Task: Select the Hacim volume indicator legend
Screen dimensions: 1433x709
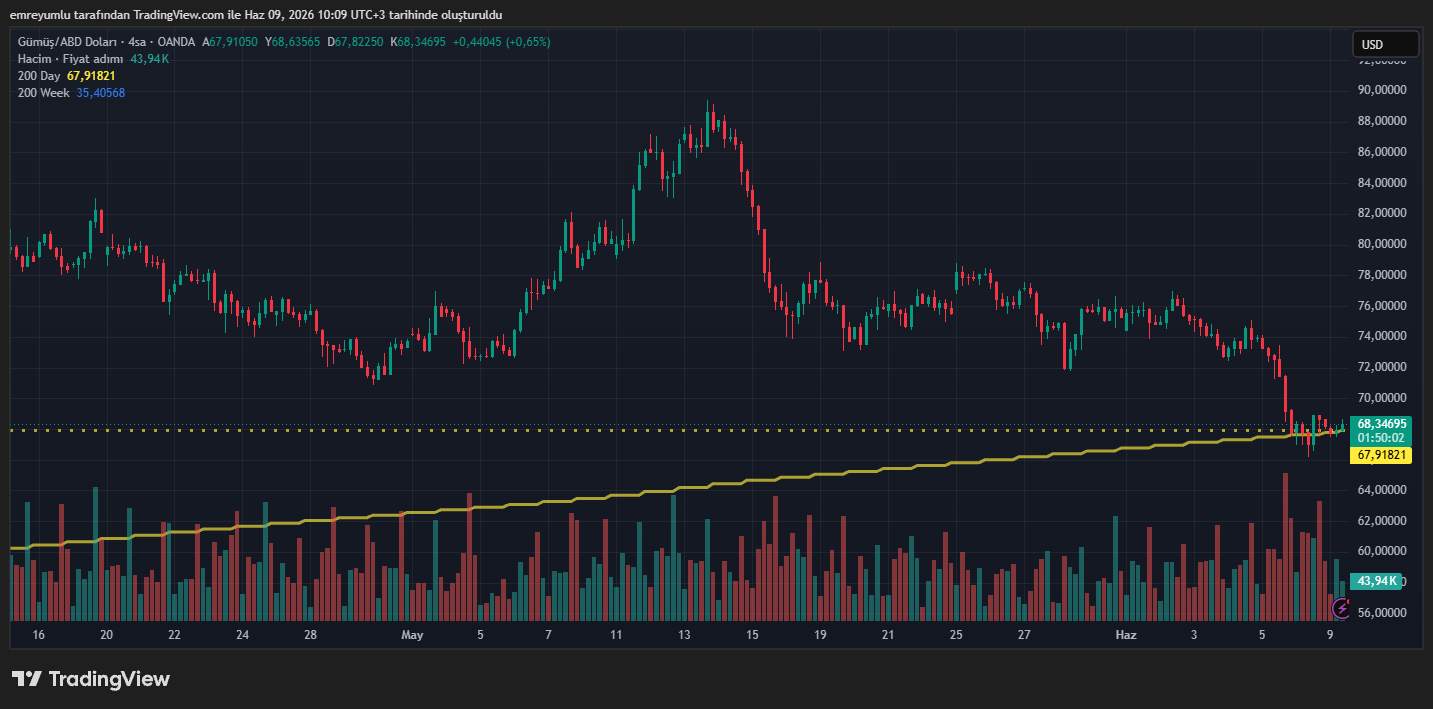Action: [70, 59]
